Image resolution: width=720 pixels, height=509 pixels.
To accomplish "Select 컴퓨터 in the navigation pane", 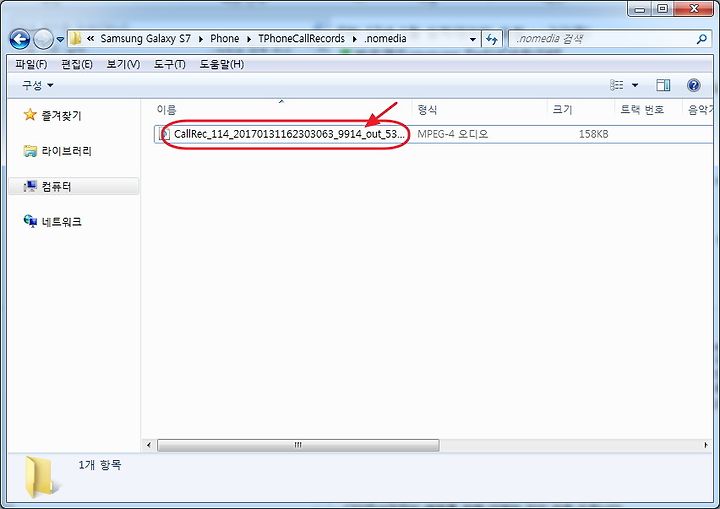I will (x=56, y=187).
